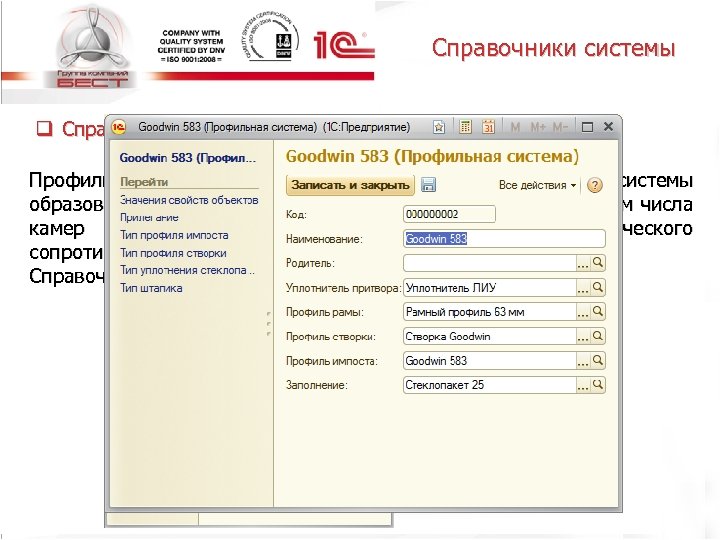Open Родитель value via magnifier icon
Image resolution: width=720 pixels, height=540 pixels.
coord(598,263)
